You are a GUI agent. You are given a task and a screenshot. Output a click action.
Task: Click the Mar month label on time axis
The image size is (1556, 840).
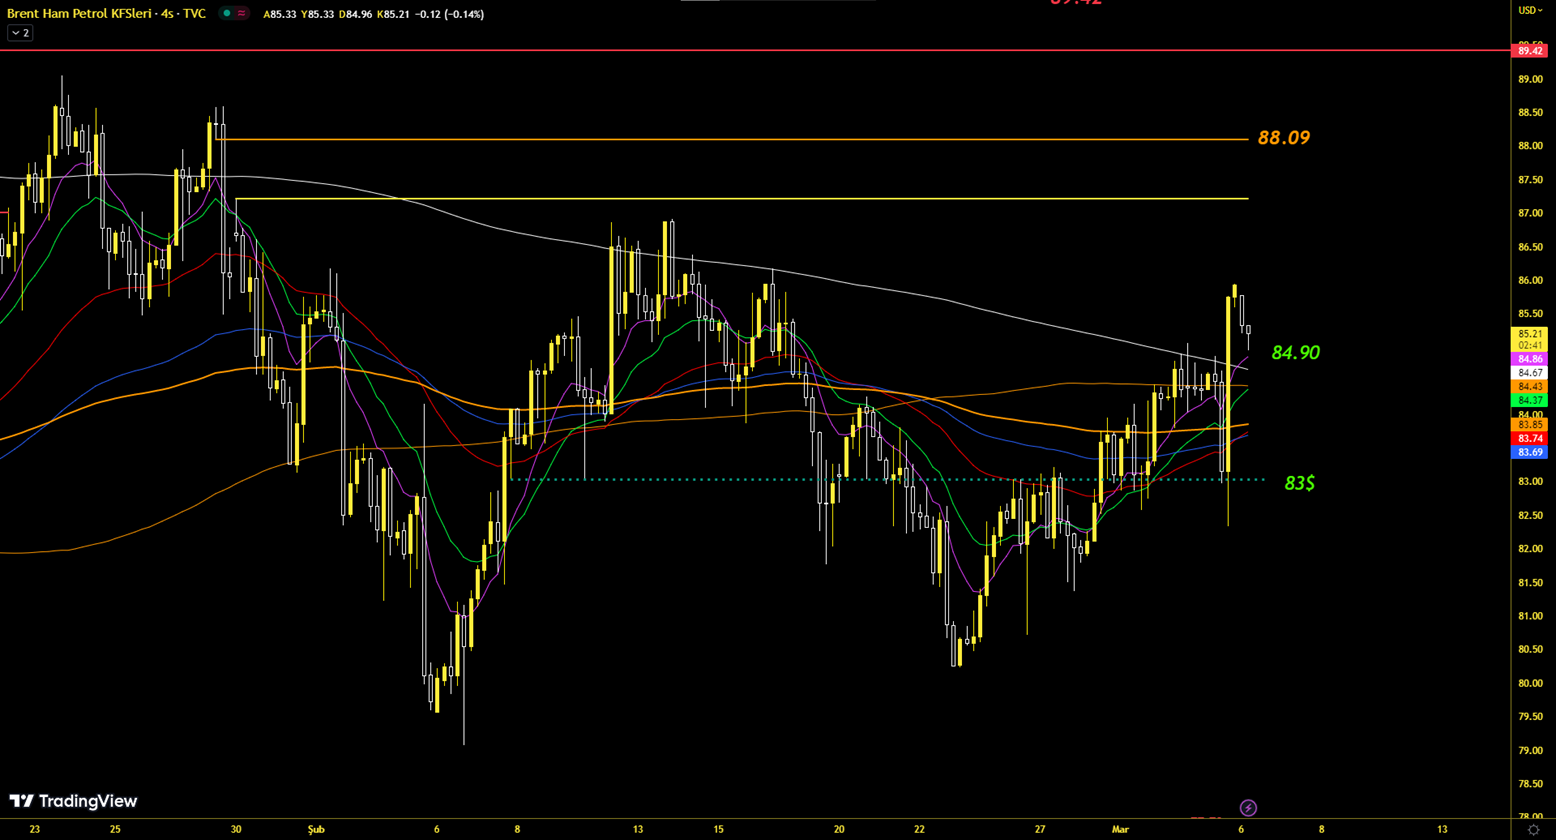(1120, 829)
